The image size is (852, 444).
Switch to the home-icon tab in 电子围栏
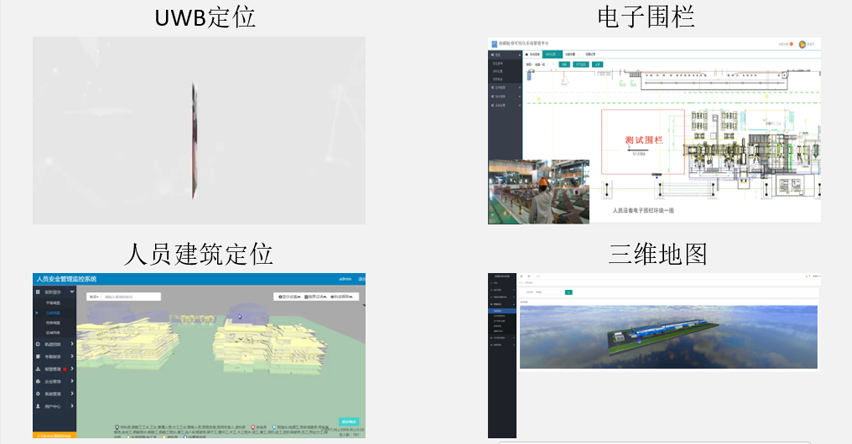pos(533,54)
